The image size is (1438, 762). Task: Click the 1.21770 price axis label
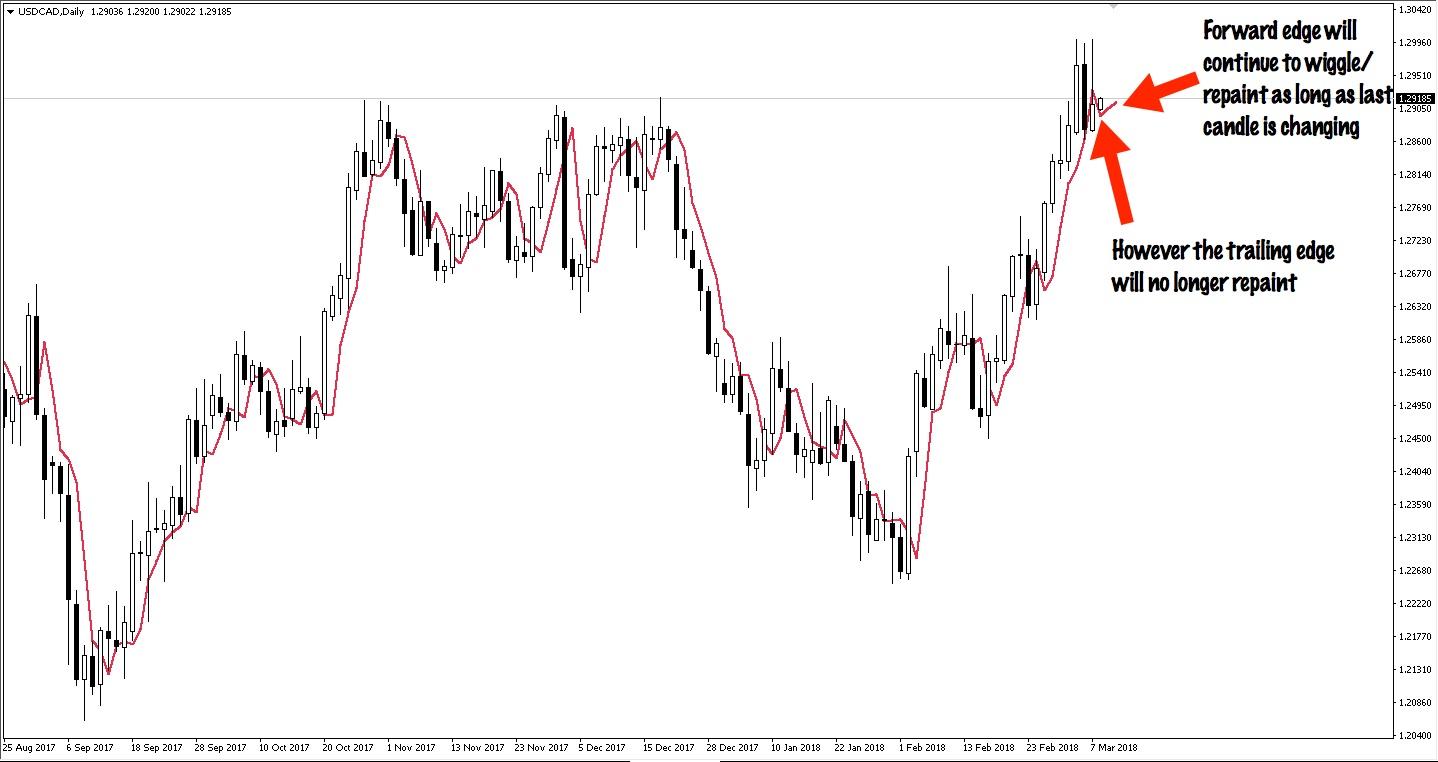pyautogui.click(x=1417, y=636)
